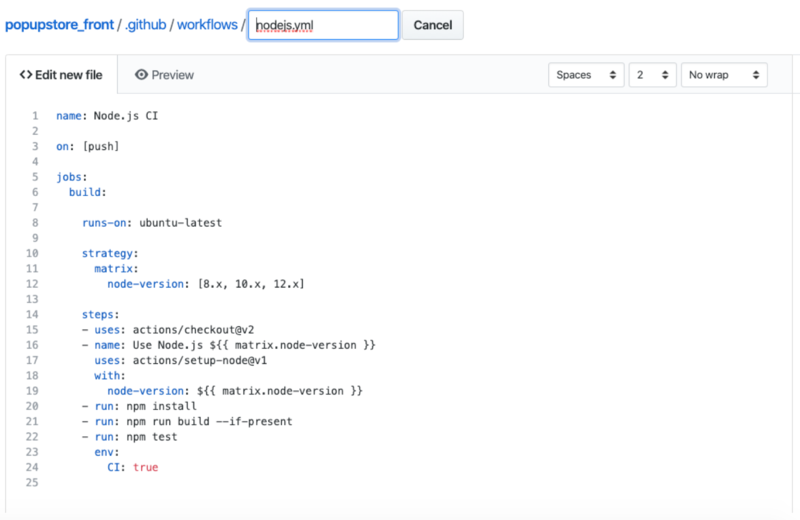800x520 pixels.
Task: Open the workflows folder breadcrumb
Action: point(207,25)
